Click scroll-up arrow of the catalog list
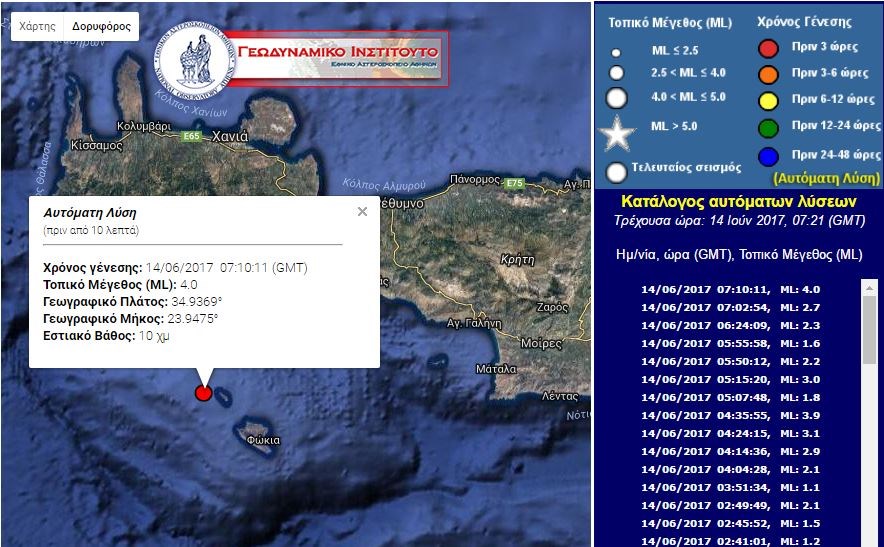This screenshot has width=884, height=547. pos(869,288)
